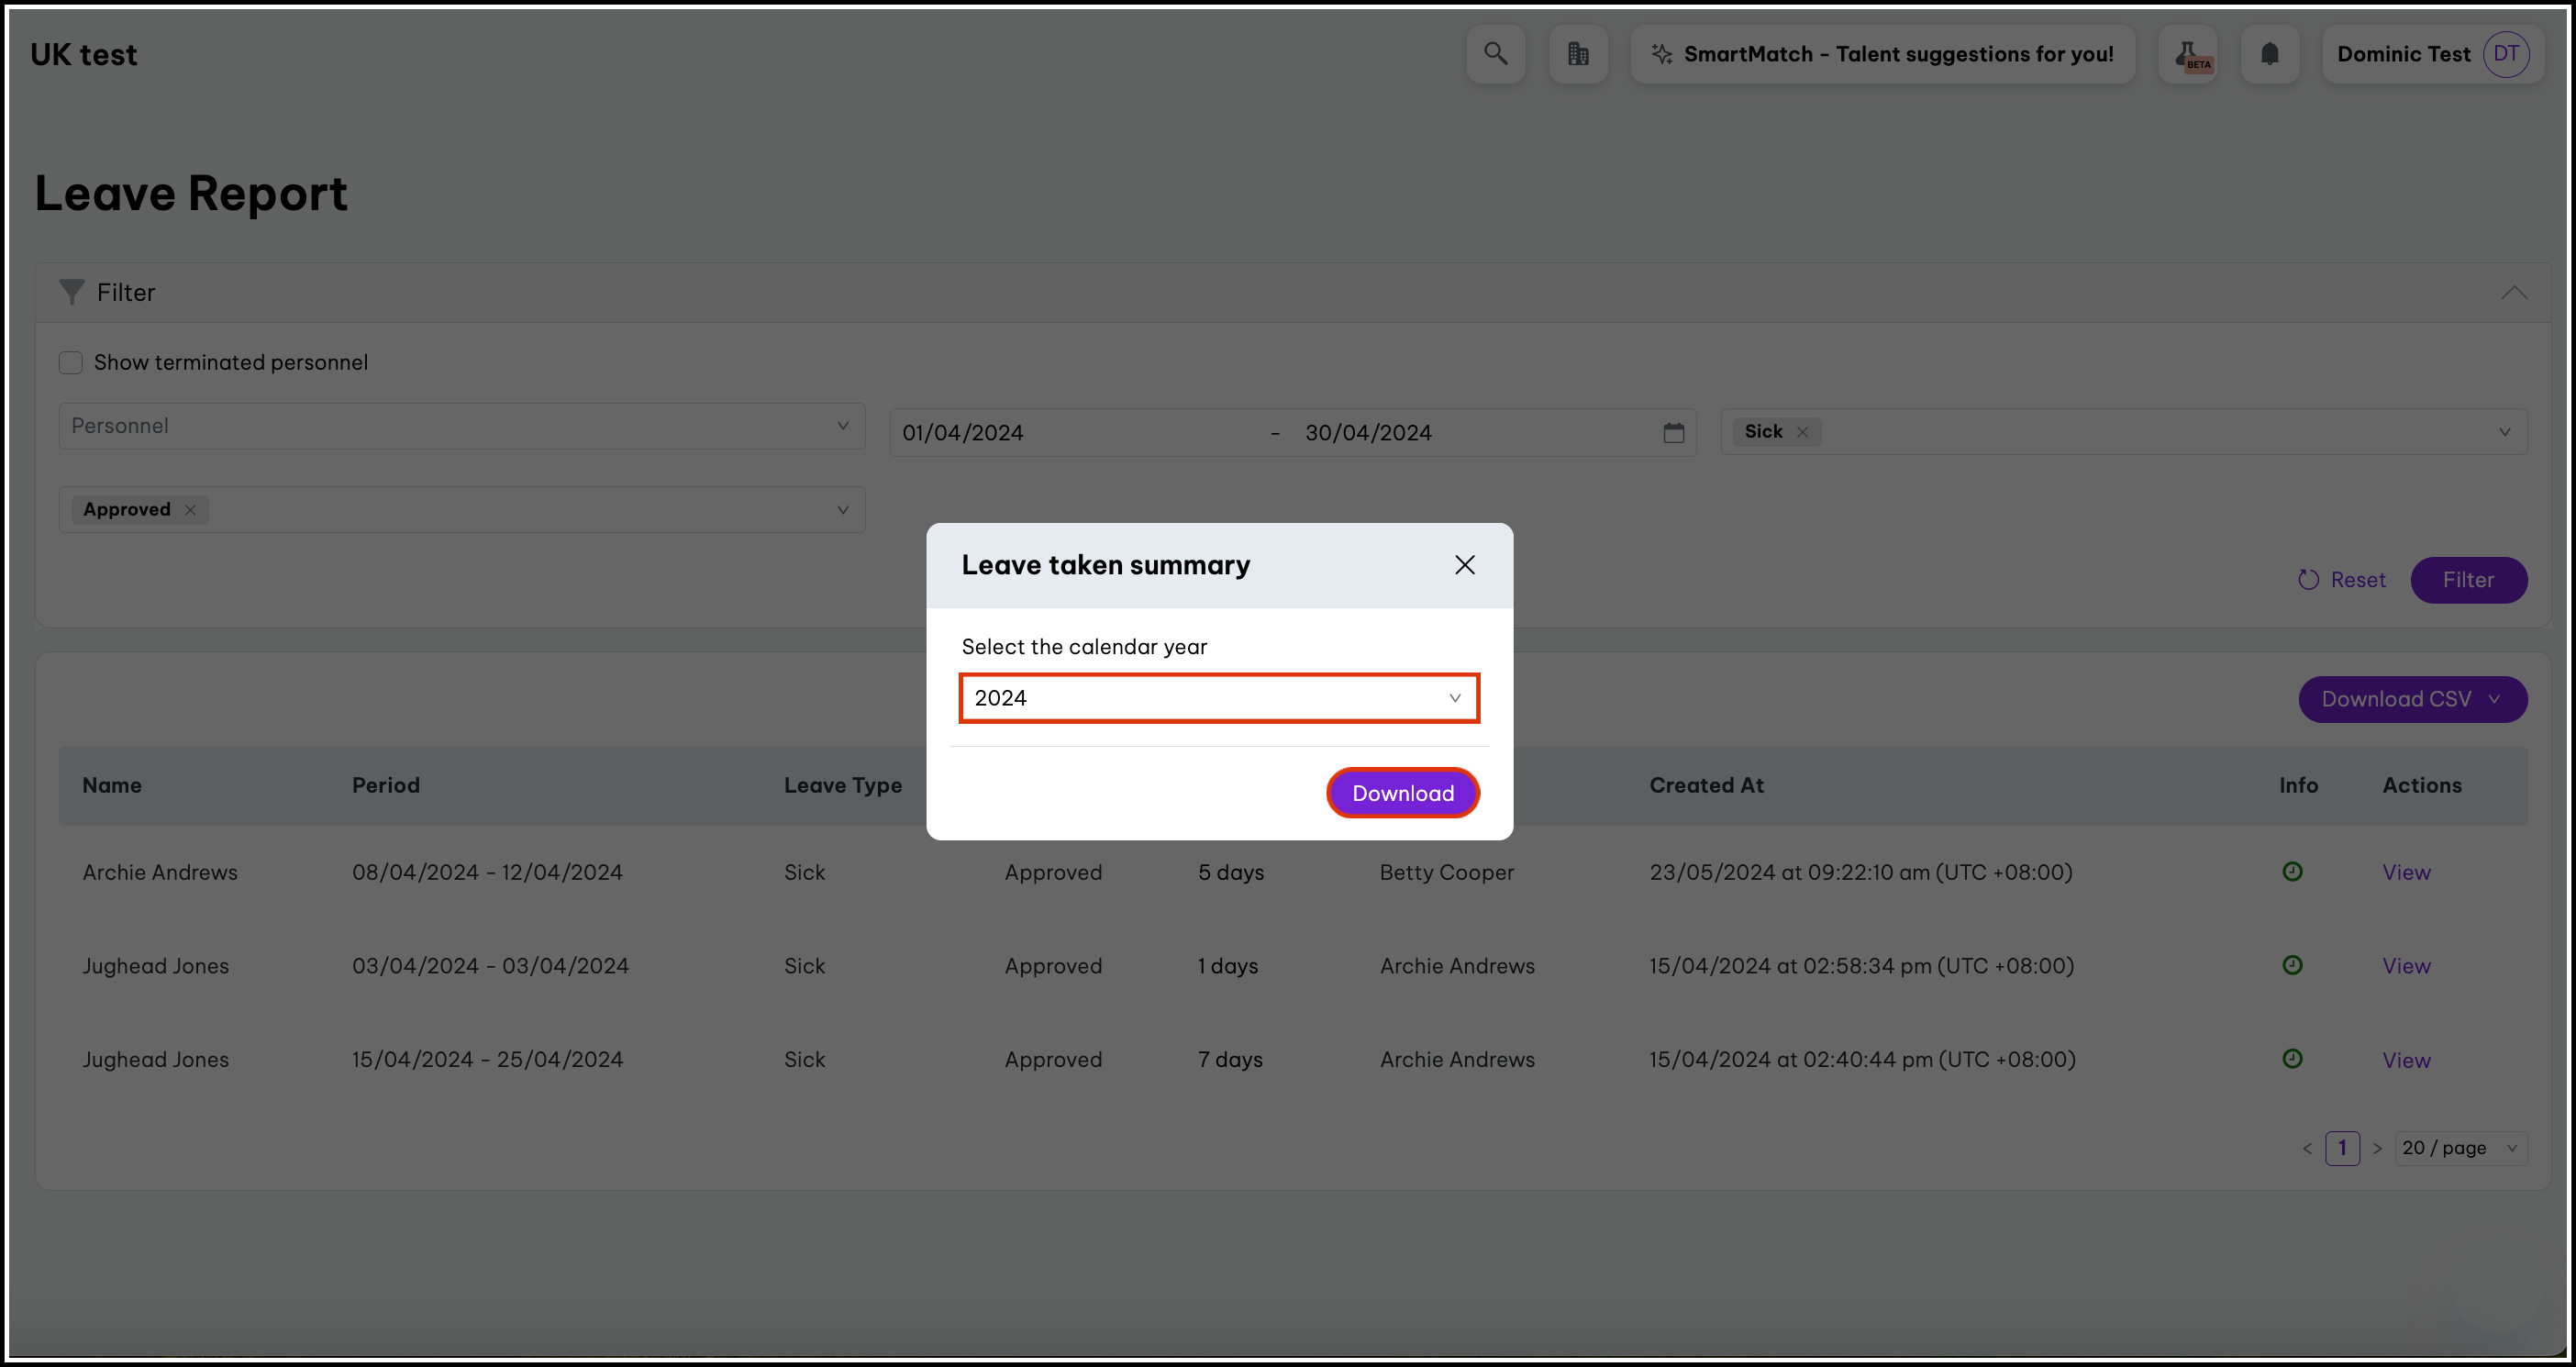Open SmartMatch talent suggestions
Screen dimensions: 2576x1367
(x=1882, y=54)
